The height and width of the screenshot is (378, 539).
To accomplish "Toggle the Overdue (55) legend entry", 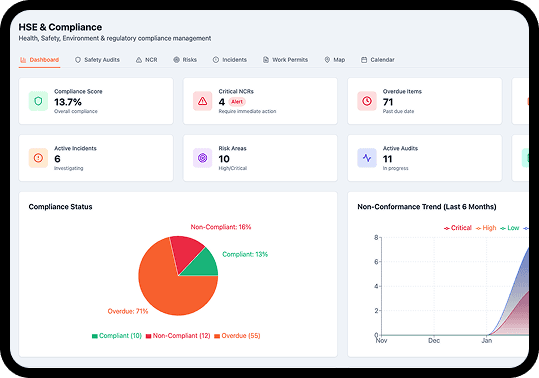I will [x=237, y=336].
